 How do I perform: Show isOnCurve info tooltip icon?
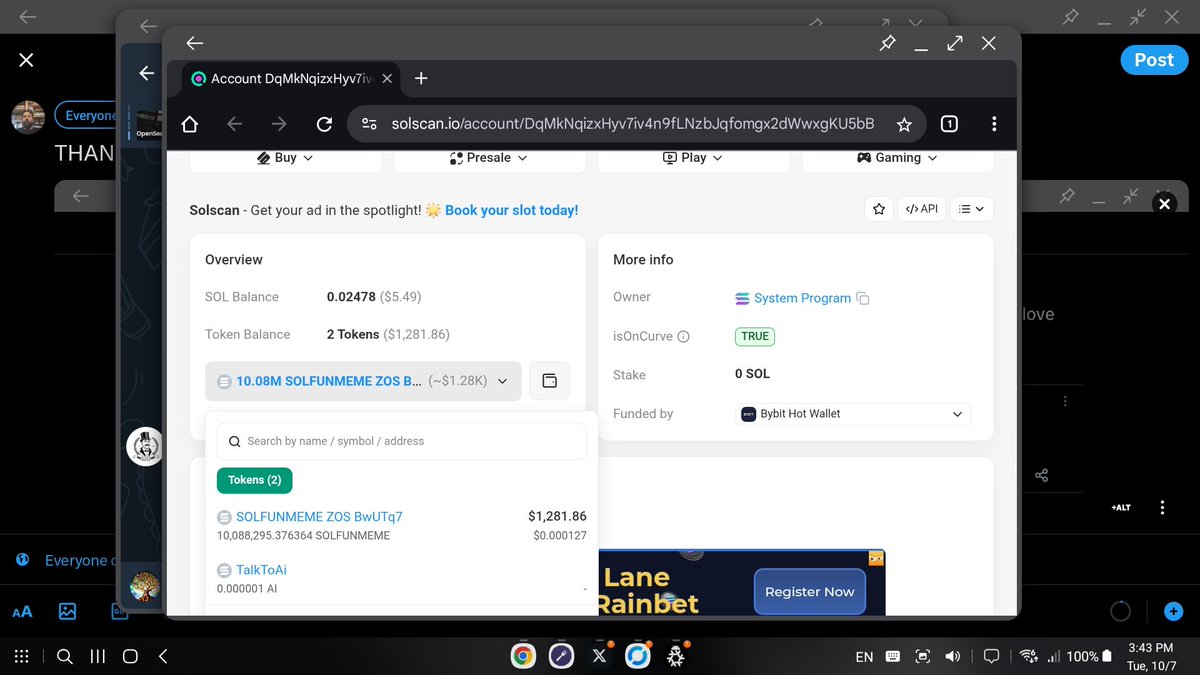(x=684, y=337)
